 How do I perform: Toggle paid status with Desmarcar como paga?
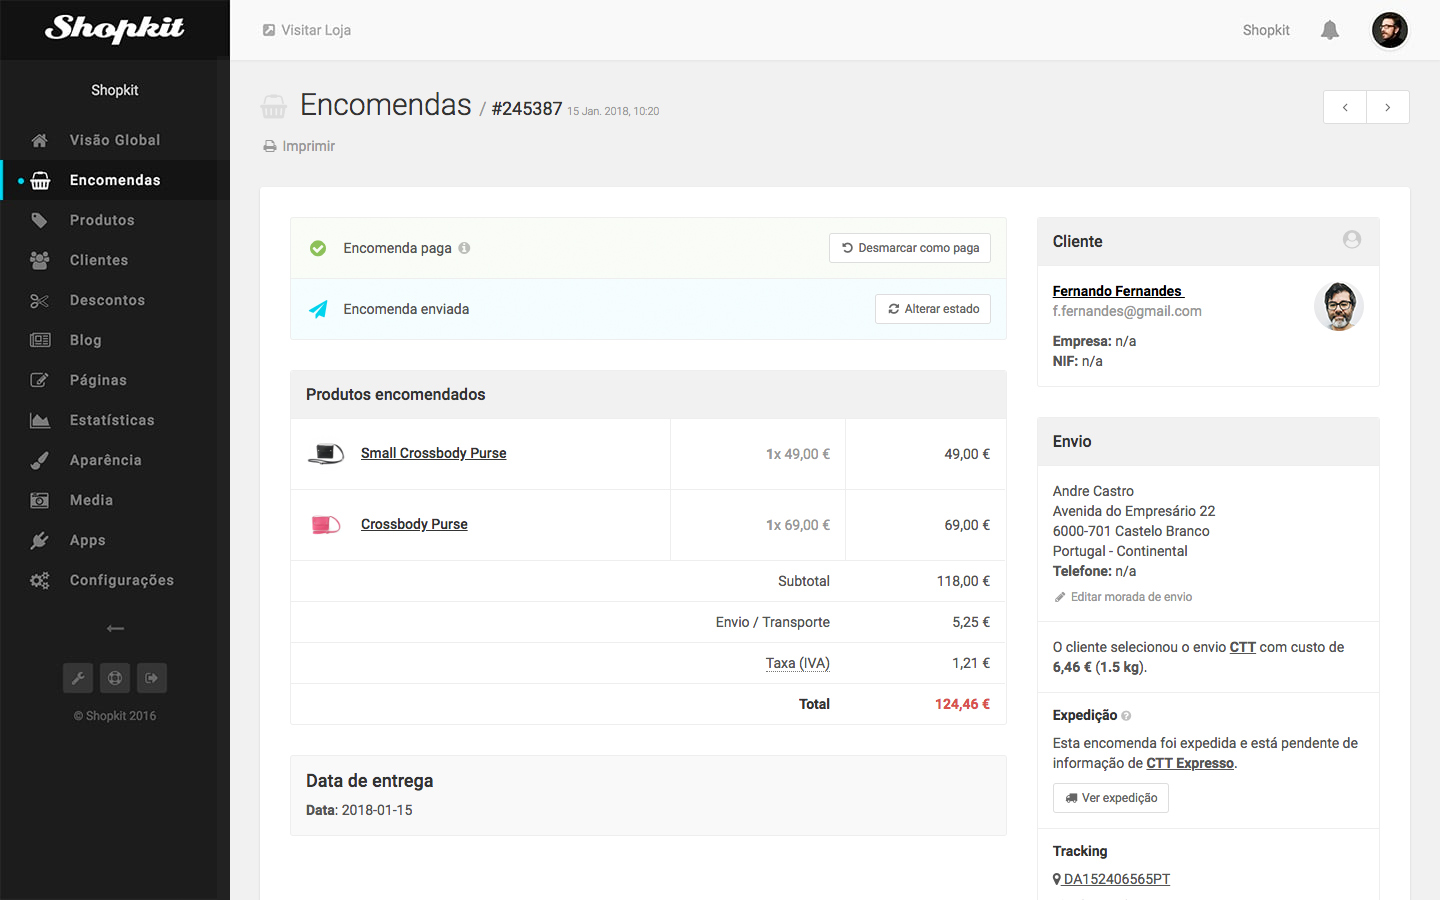[909, 248]
